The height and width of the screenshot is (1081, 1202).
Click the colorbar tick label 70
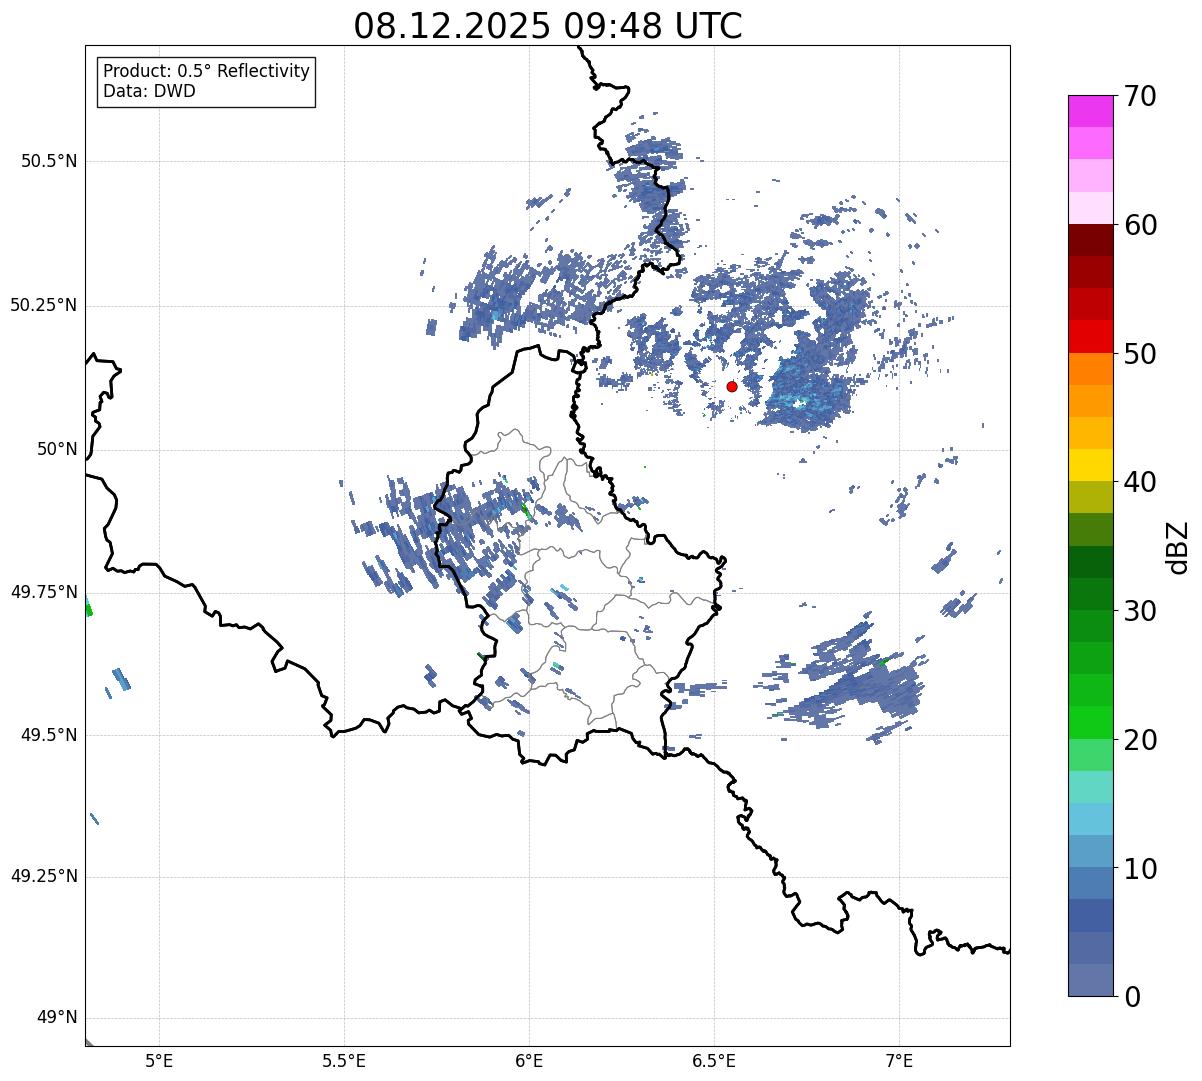tap(1140, 97)
